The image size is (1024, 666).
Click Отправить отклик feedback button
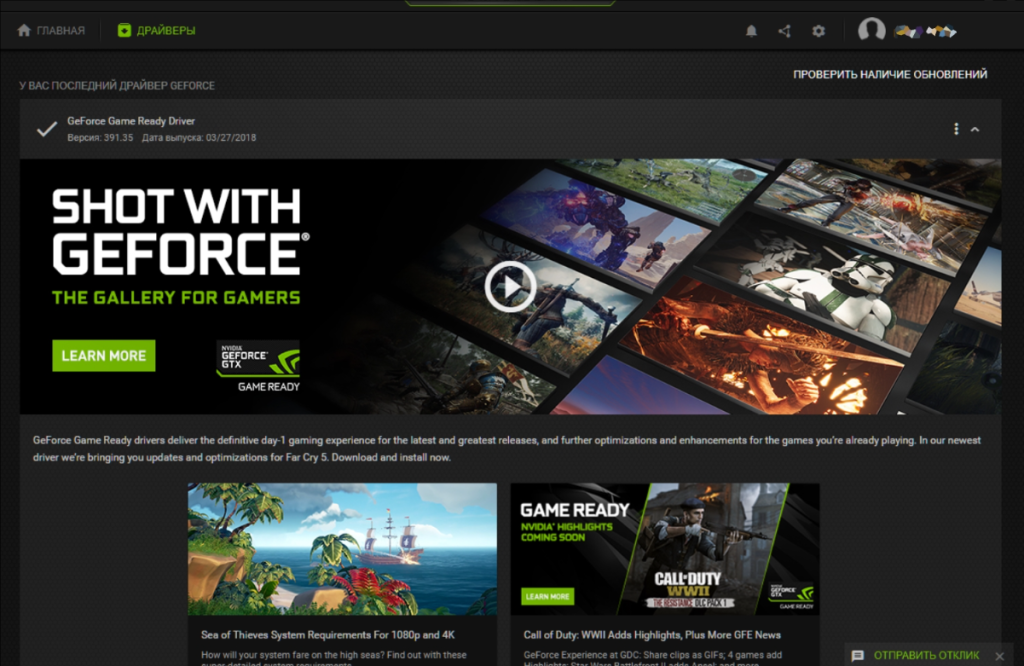pos(926,655)
